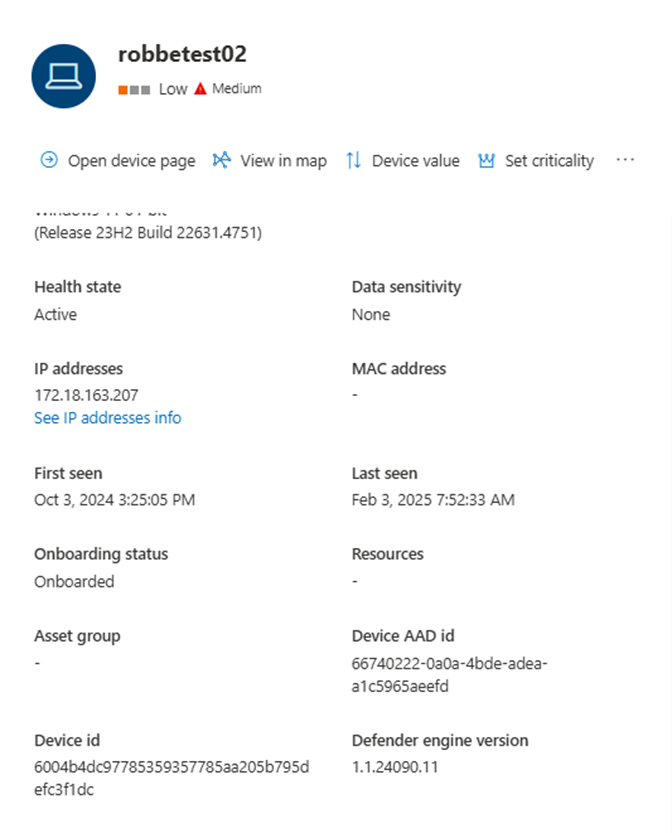
Task: Click the Low risk level bars indicator
Action: 134,89
